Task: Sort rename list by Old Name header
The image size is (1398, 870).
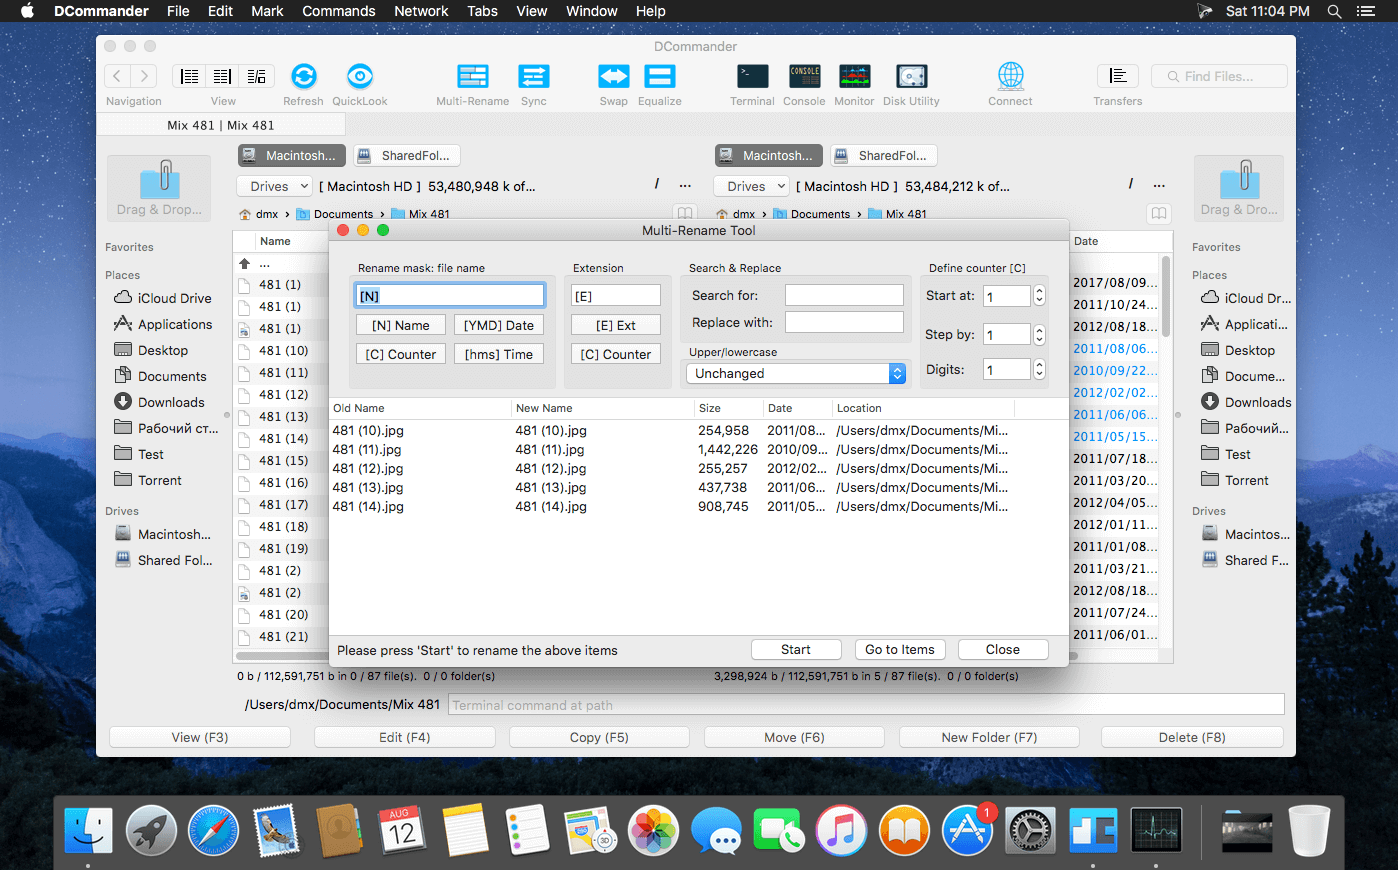Action: pos(420,408)
